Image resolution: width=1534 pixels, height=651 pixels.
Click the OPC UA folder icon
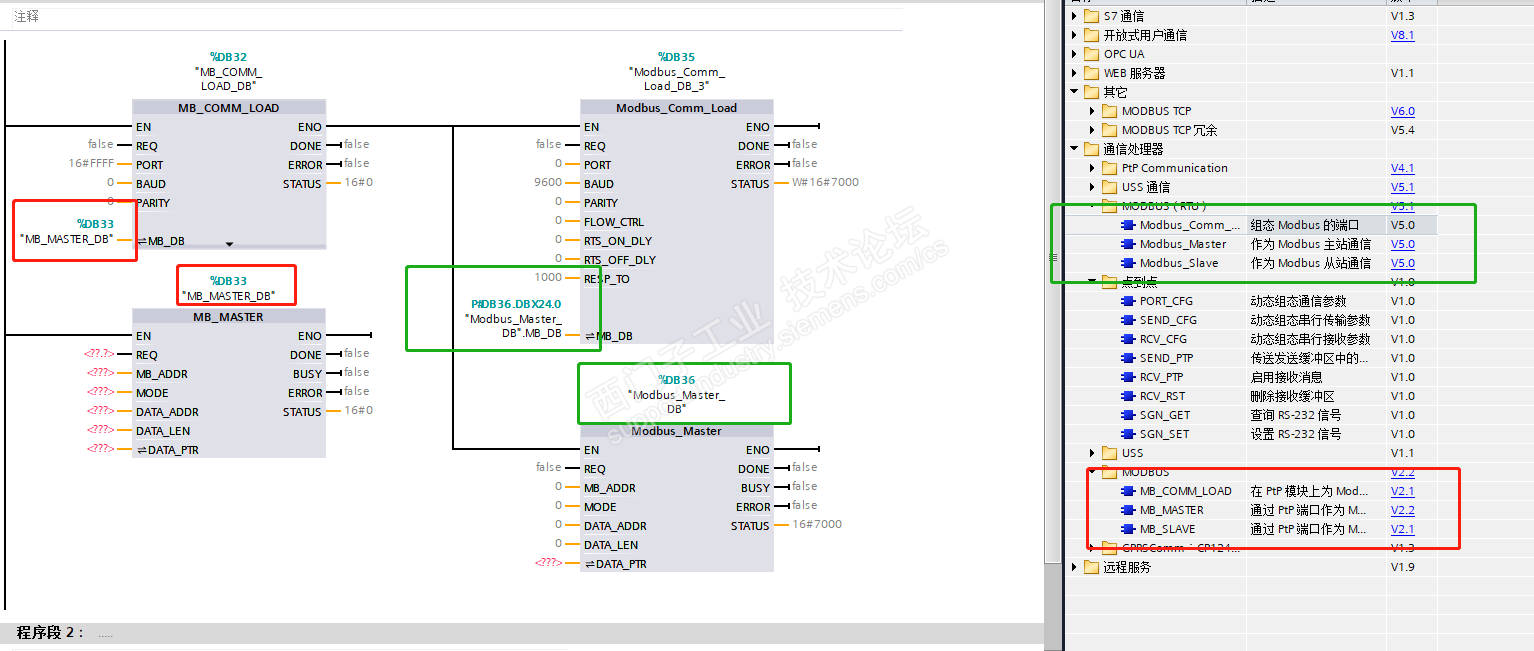point(1092,54)
